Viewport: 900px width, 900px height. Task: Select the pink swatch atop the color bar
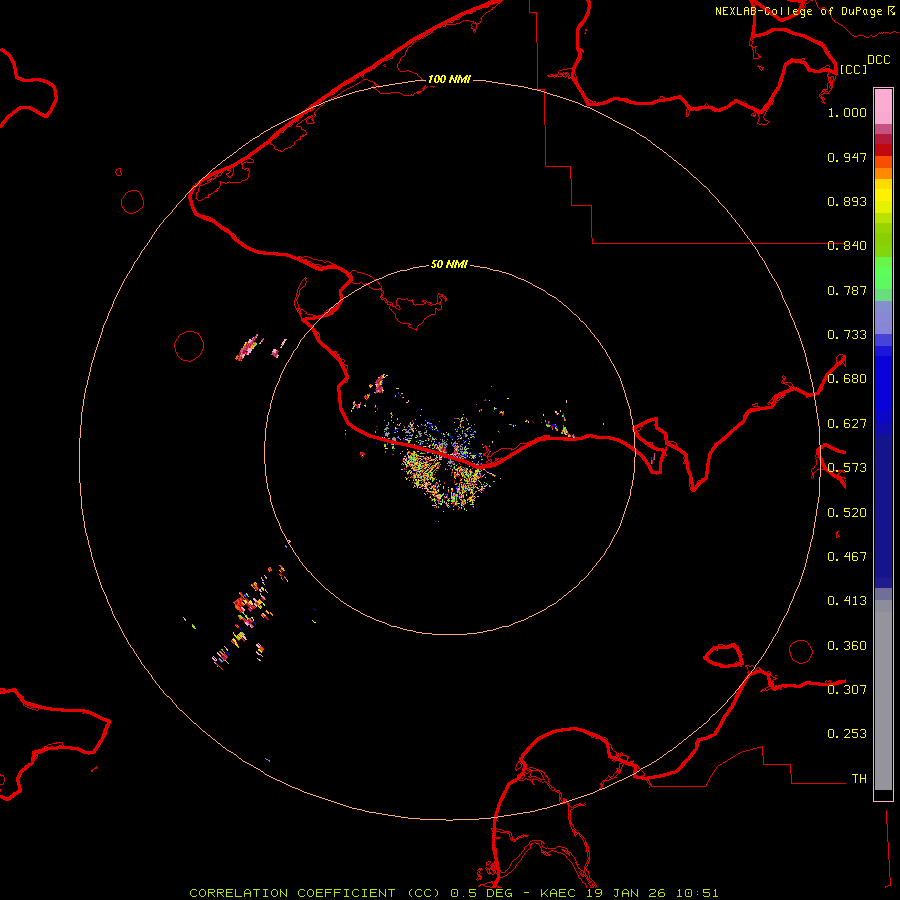[883, 105]
